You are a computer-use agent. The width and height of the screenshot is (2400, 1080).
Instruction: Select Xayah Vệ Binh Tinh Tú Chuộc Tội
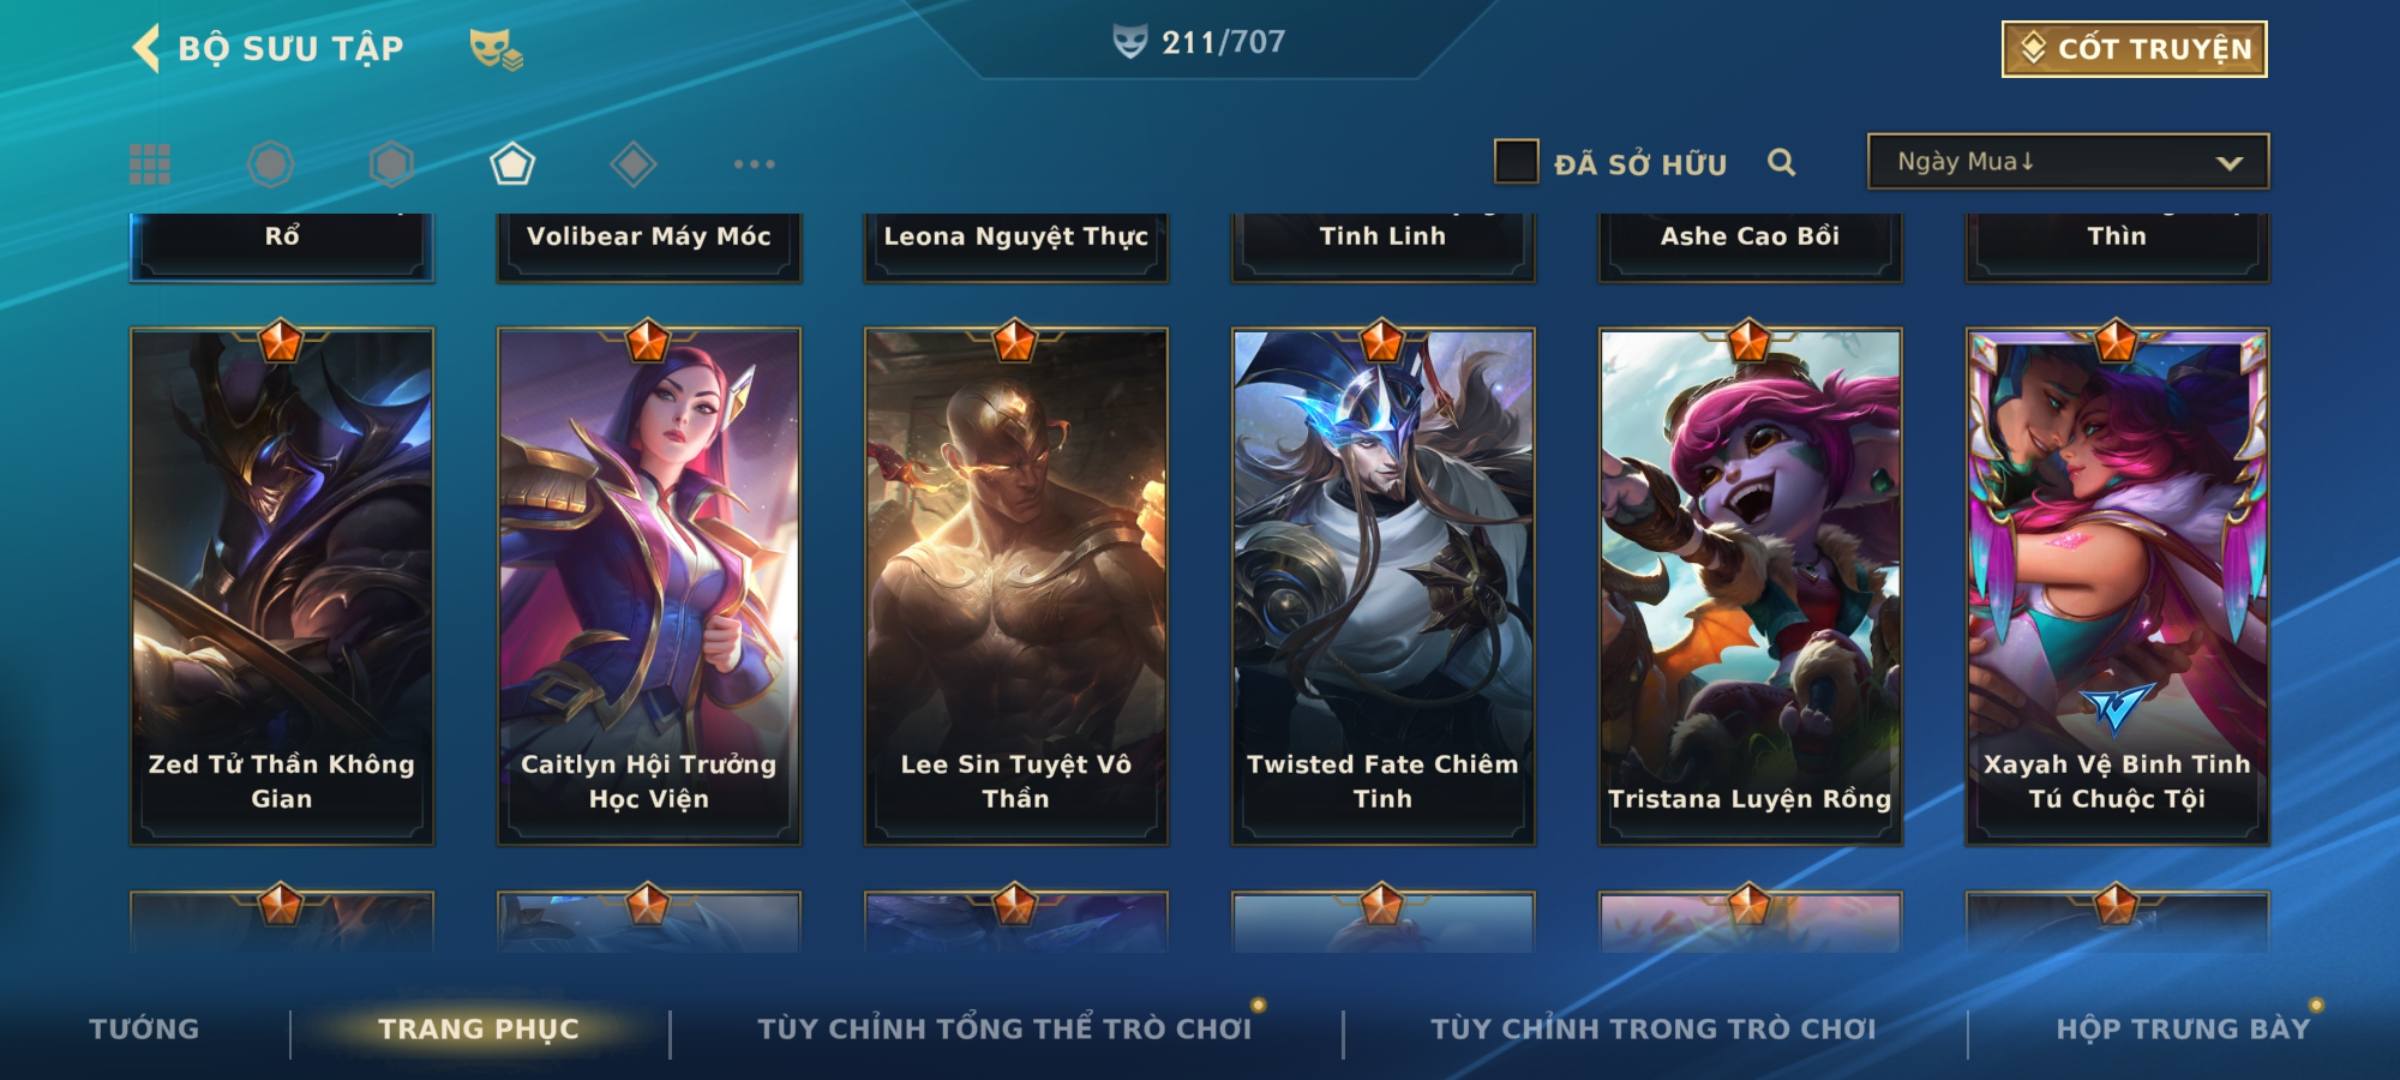click(x=2117, y=586)
